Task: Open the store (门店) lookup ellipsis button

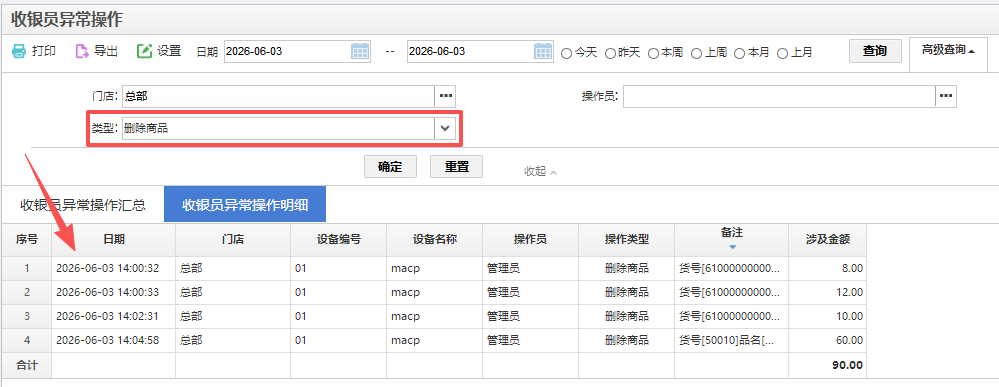Action: pos(445,96)
